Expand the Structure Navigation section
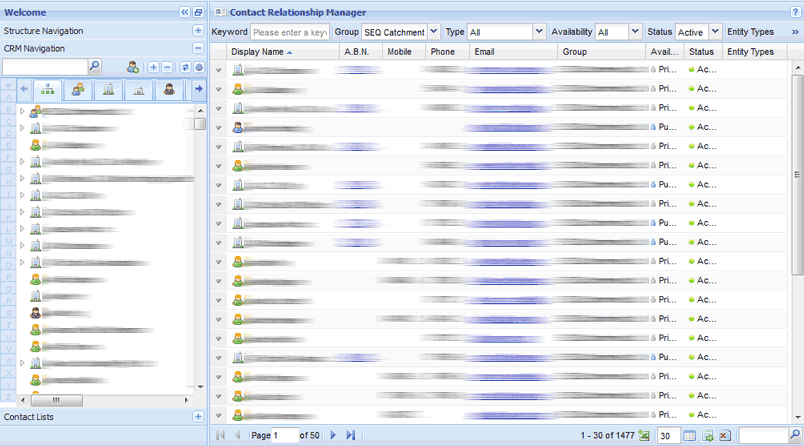The width and height of the screenshot is (804, 446). point(198,31)
